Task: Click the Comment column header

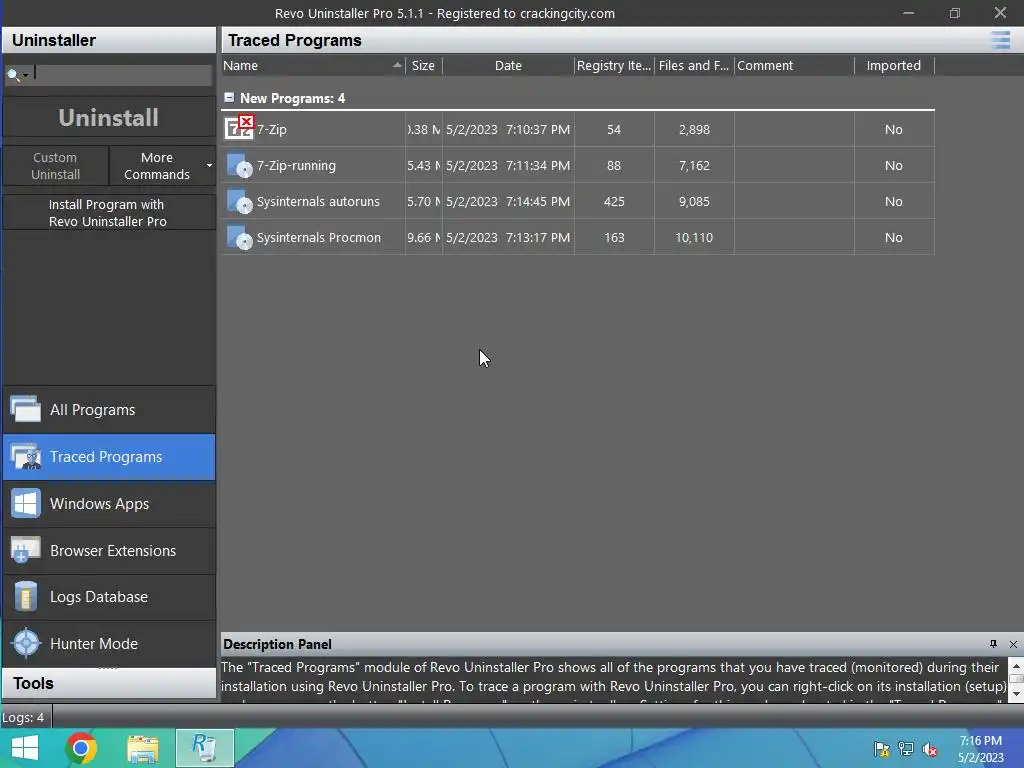Action: tap(794, 65)
